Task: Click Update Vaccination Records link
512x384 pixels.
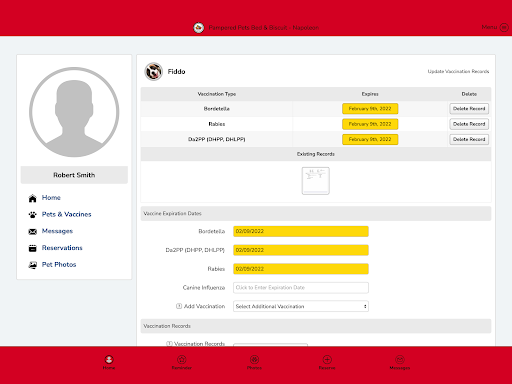Action: pos(458,71)
